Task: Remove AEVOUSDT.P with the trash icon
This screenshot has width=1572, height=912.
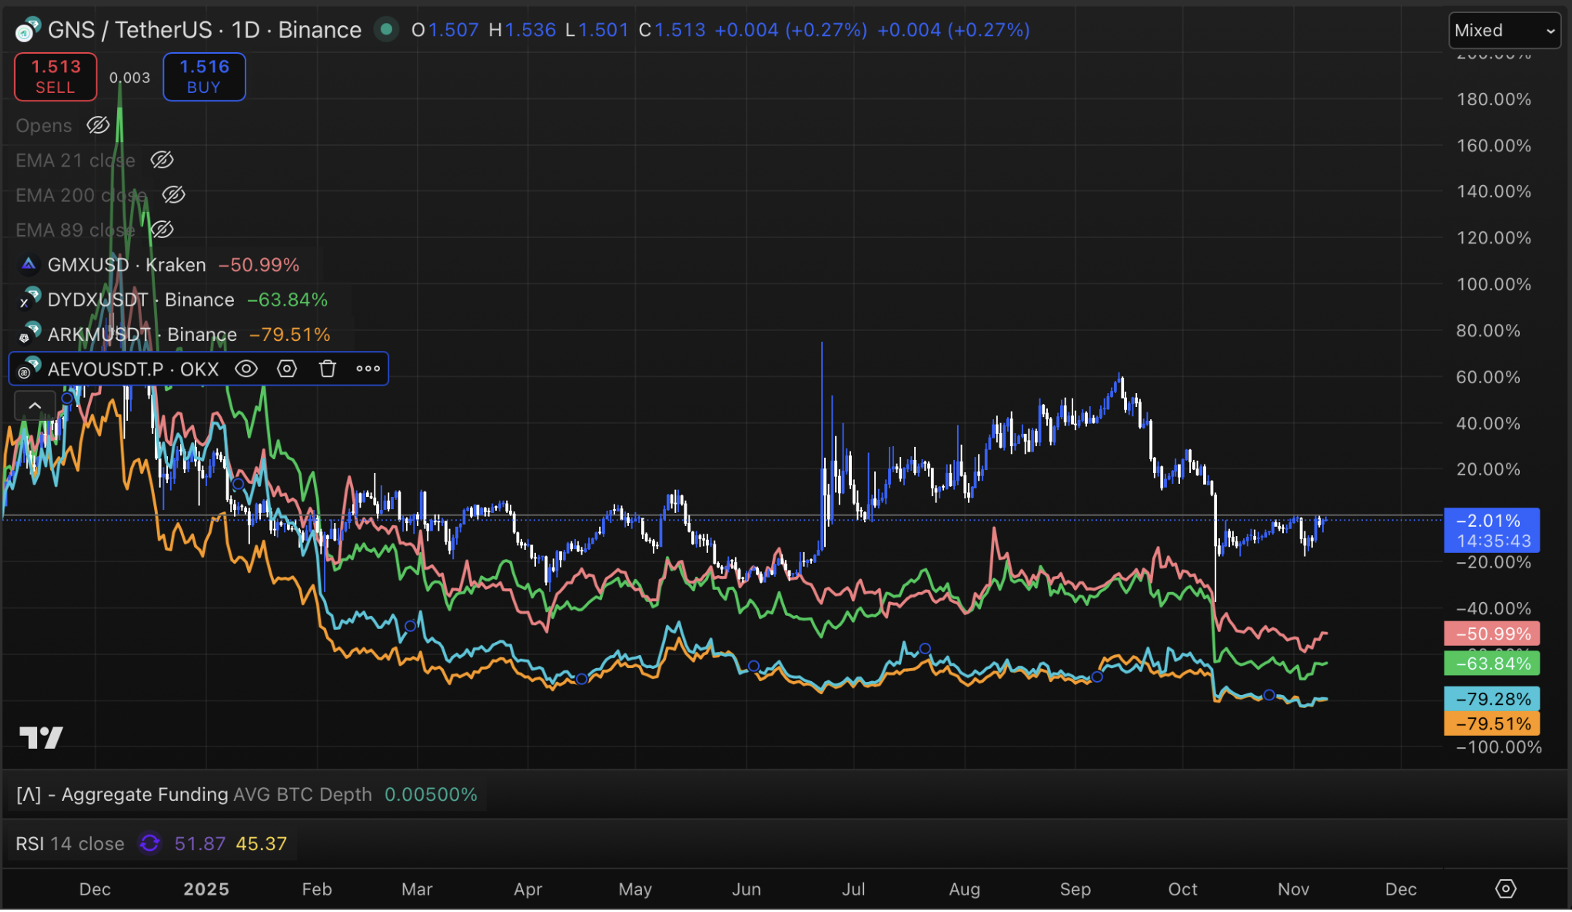Action: coord(327,369)
